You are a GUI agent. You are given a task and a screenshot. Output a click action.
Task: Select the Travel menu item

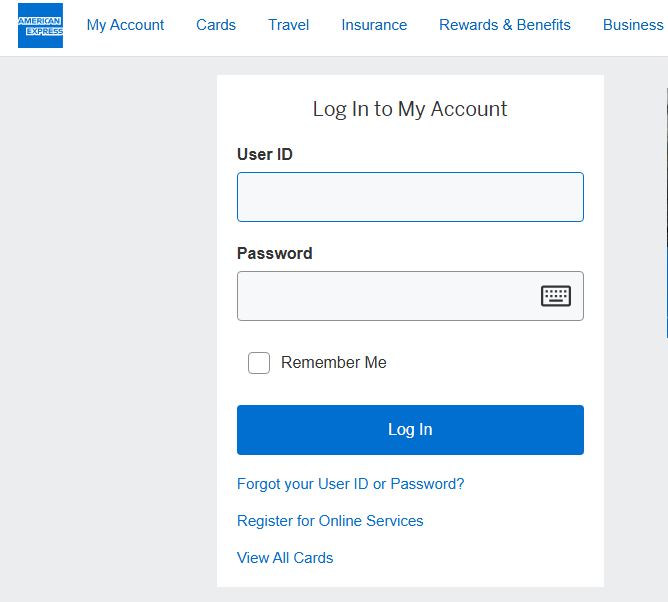[288, 25]
